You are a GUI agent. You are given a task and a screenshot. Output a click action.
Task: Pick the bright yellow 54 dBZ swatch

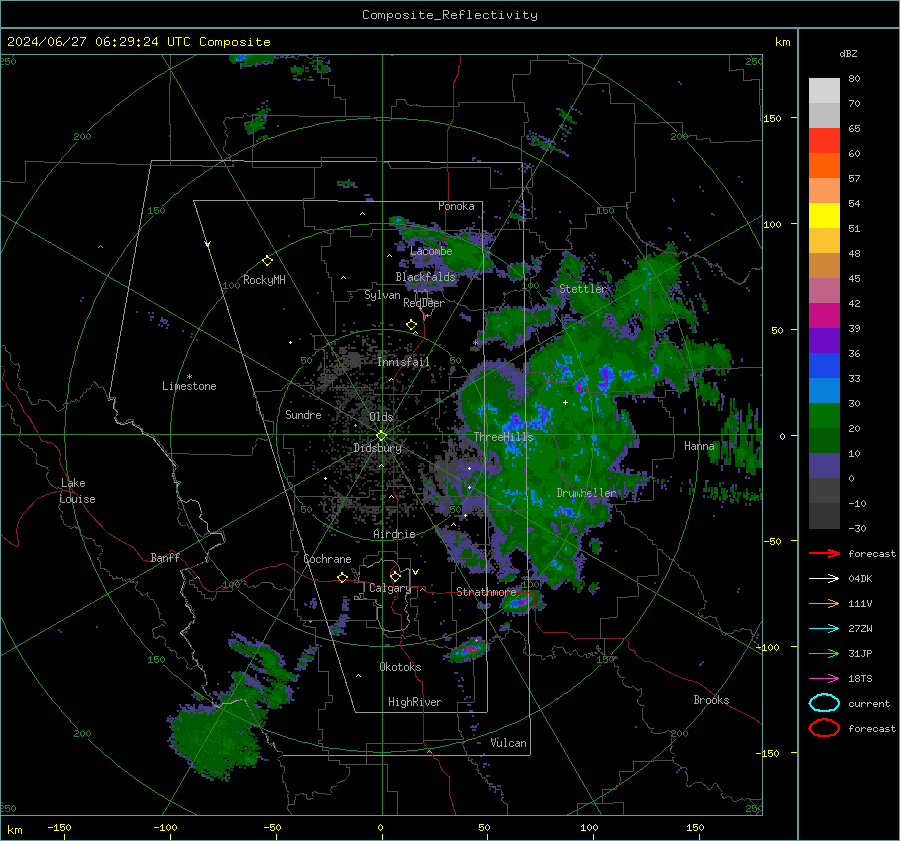pos(824,215)
